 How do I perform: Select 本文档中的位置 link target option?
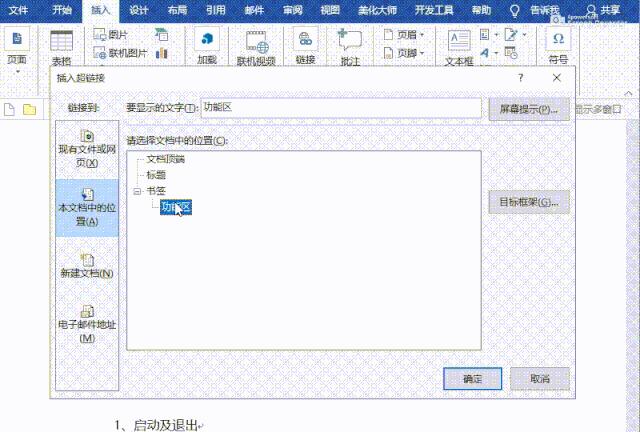(x=87, y=208)
